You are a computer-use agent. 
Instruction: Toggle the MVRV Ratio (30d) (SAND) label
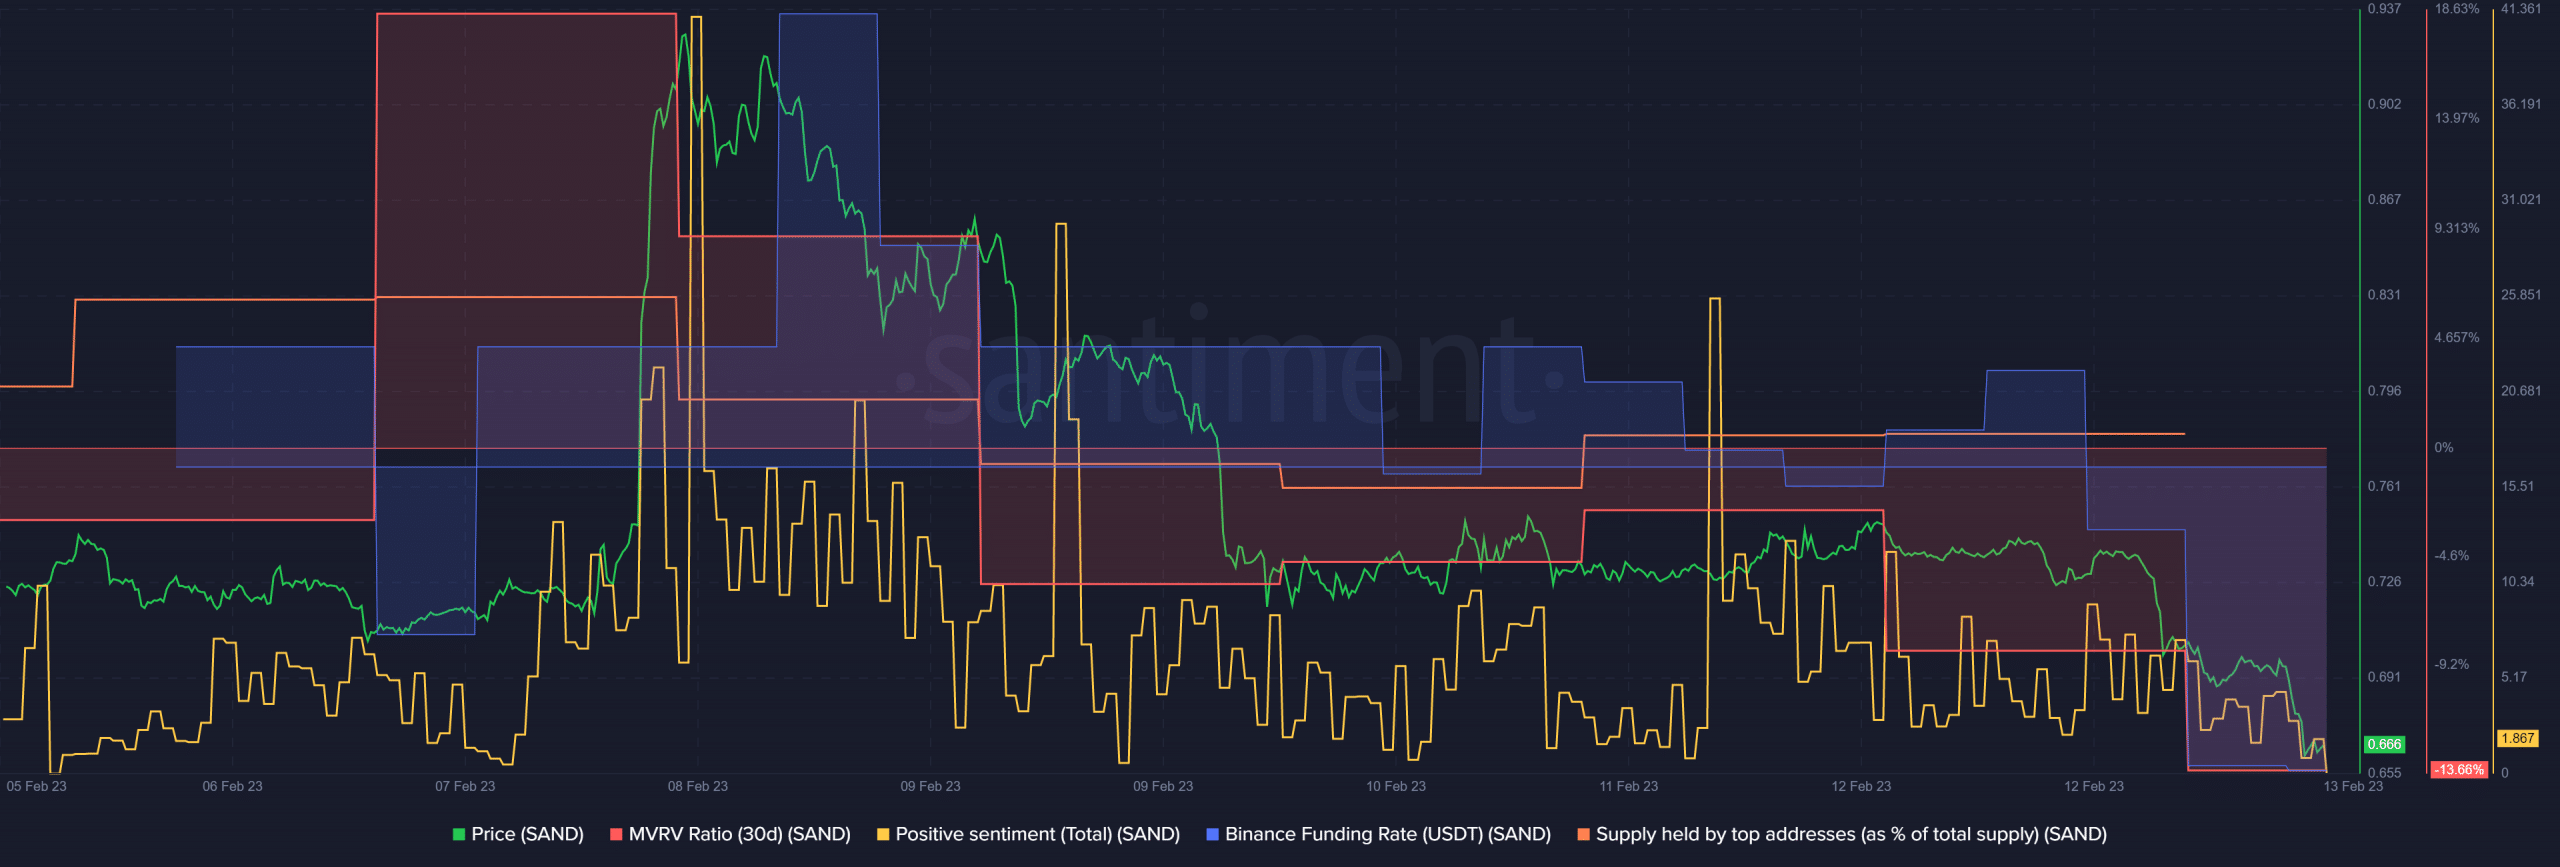739,834
